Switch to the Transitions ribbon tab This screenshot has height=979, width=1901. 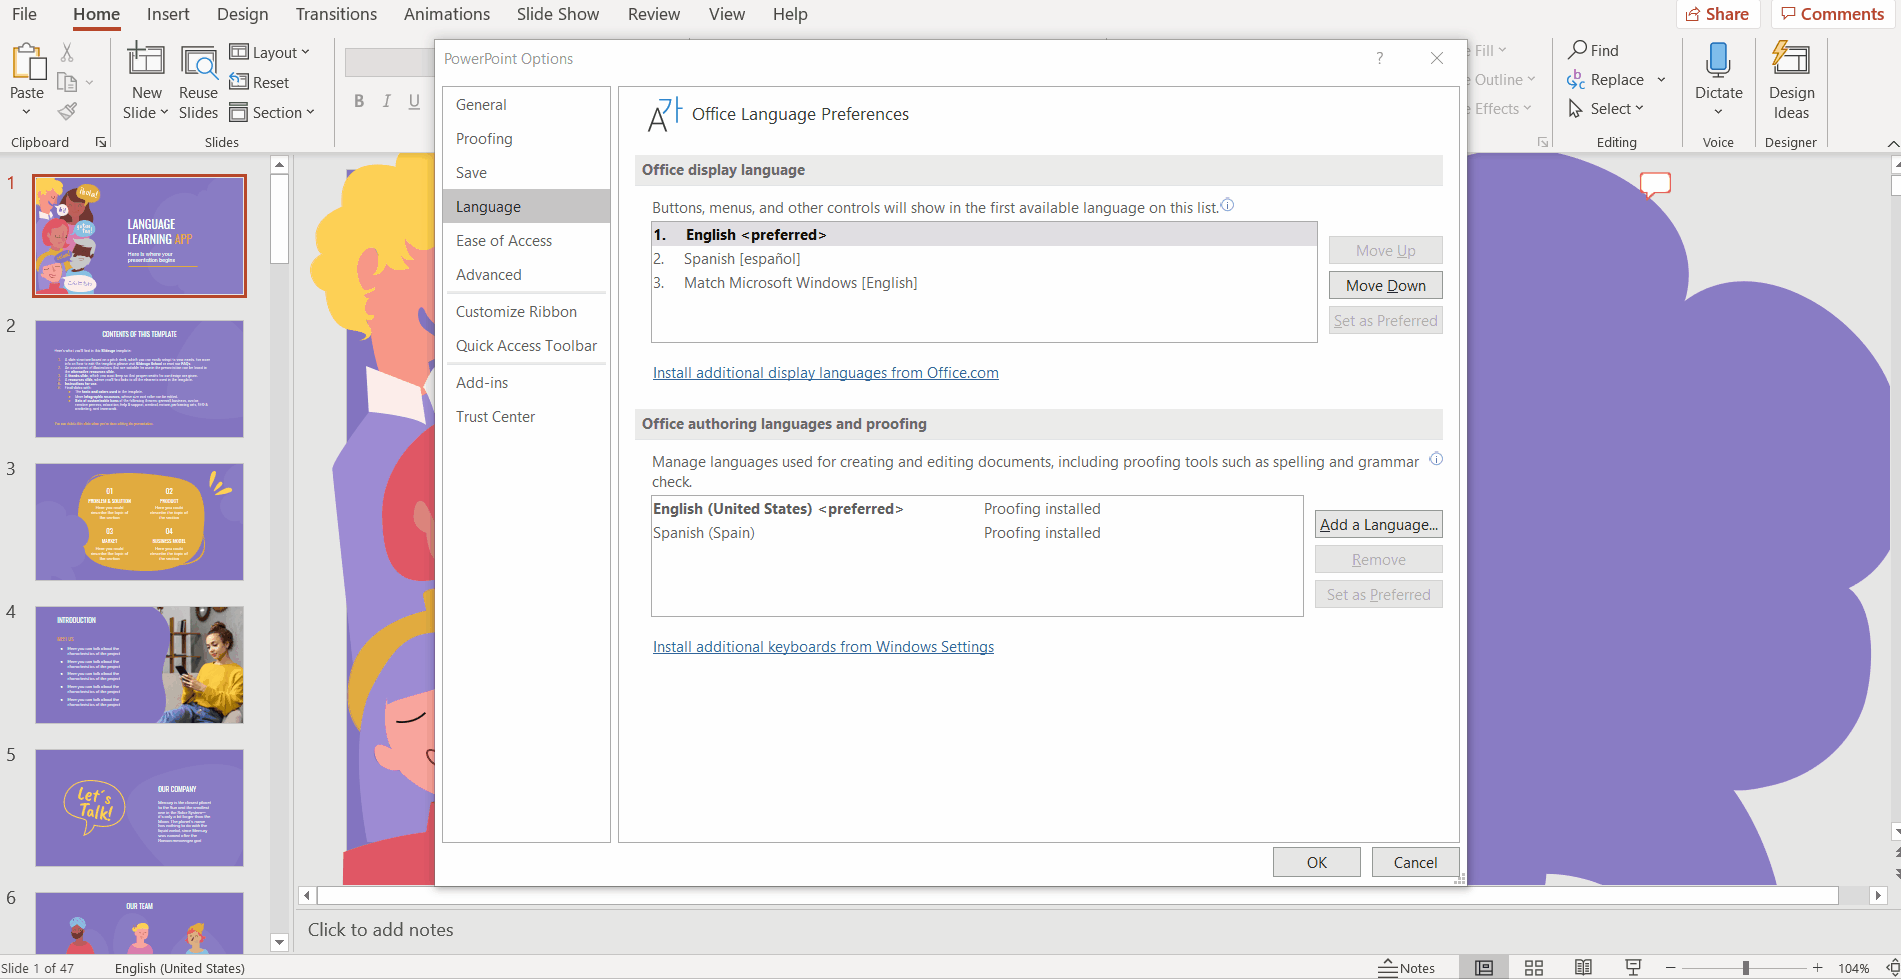335,14
